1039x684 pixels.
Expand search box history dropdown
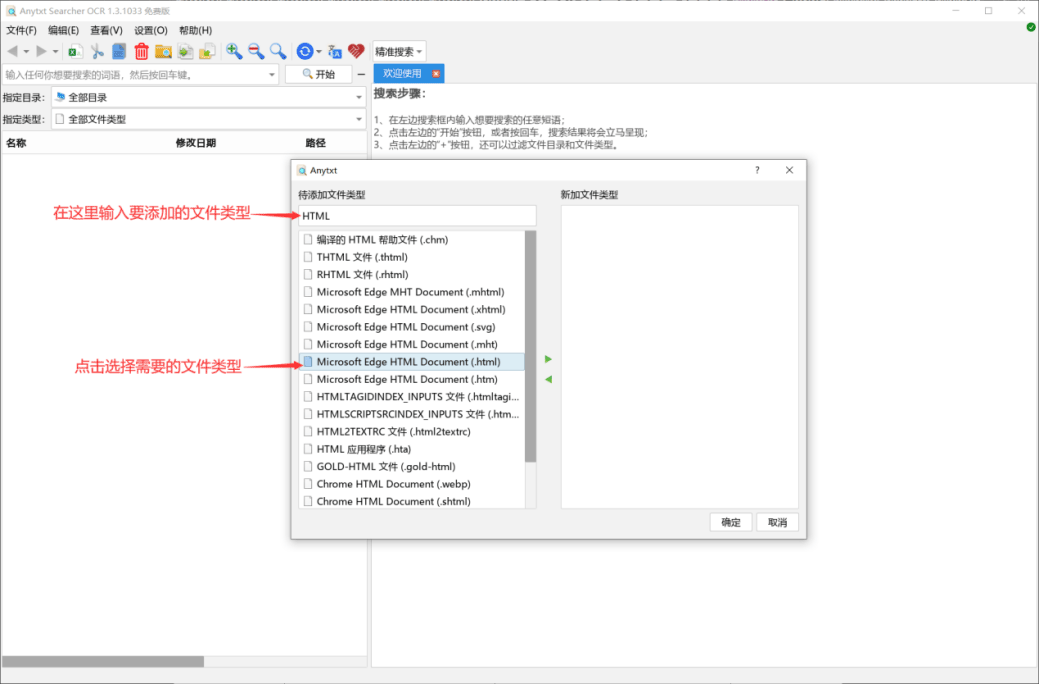272,75
